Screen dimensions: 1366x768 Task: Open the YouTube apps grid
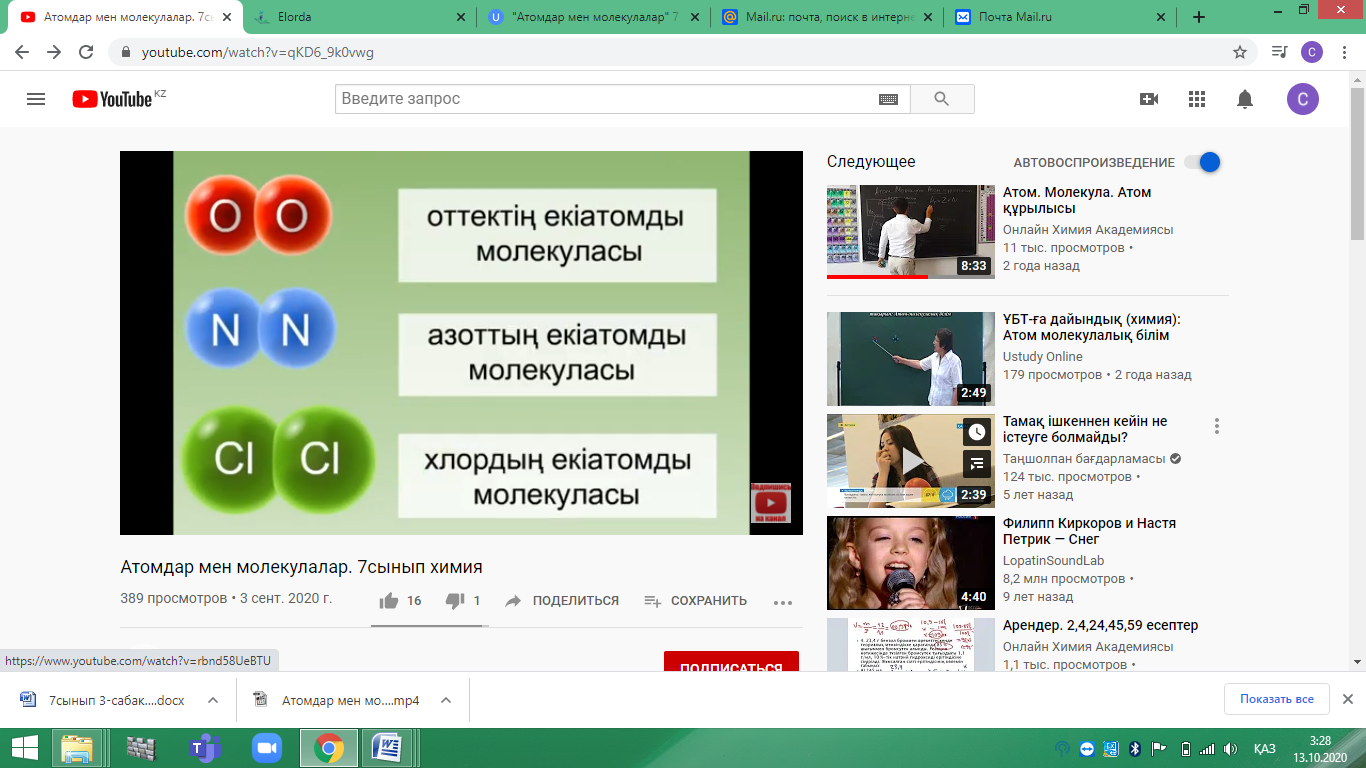click(1197, 99)
